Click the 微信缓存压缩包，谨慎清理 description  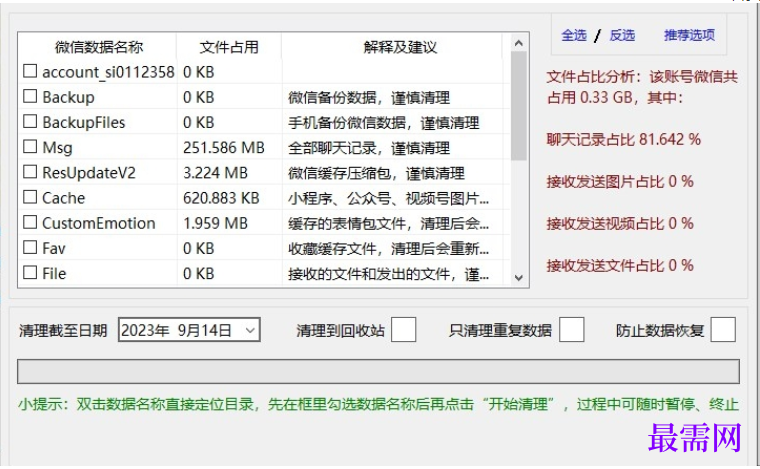[x=376, y=173]
